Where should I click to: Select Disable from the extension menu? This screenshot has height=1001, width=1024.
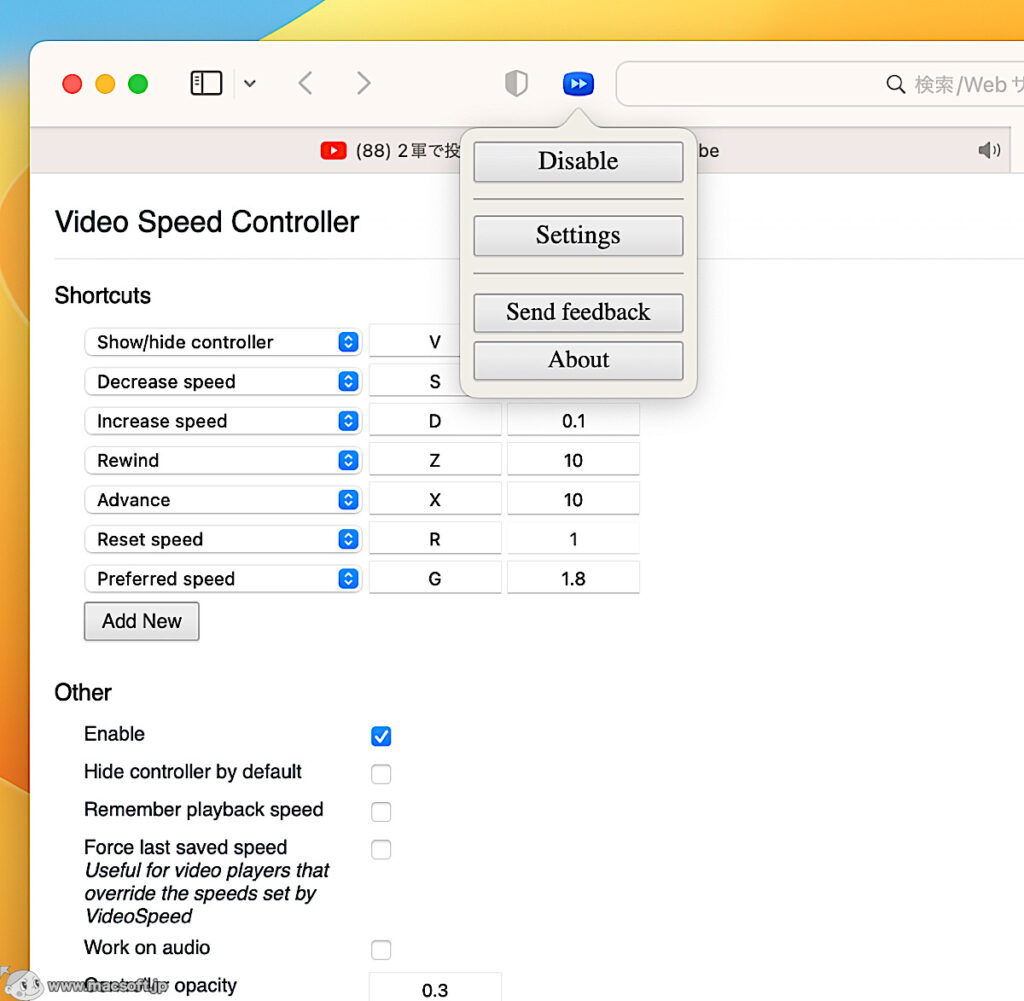pos(578,161)
